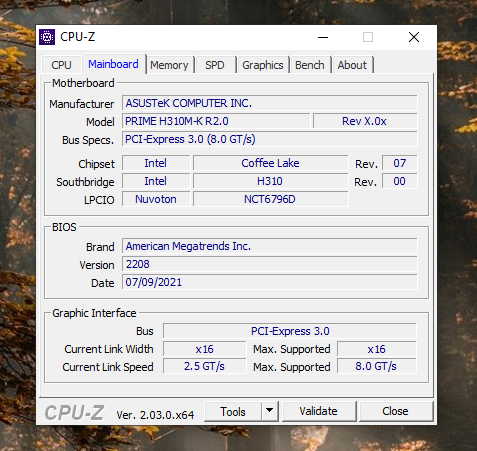Click the Validate button
Image resolution: width=477 pixels, height=451 pixels.
(319, 412)
